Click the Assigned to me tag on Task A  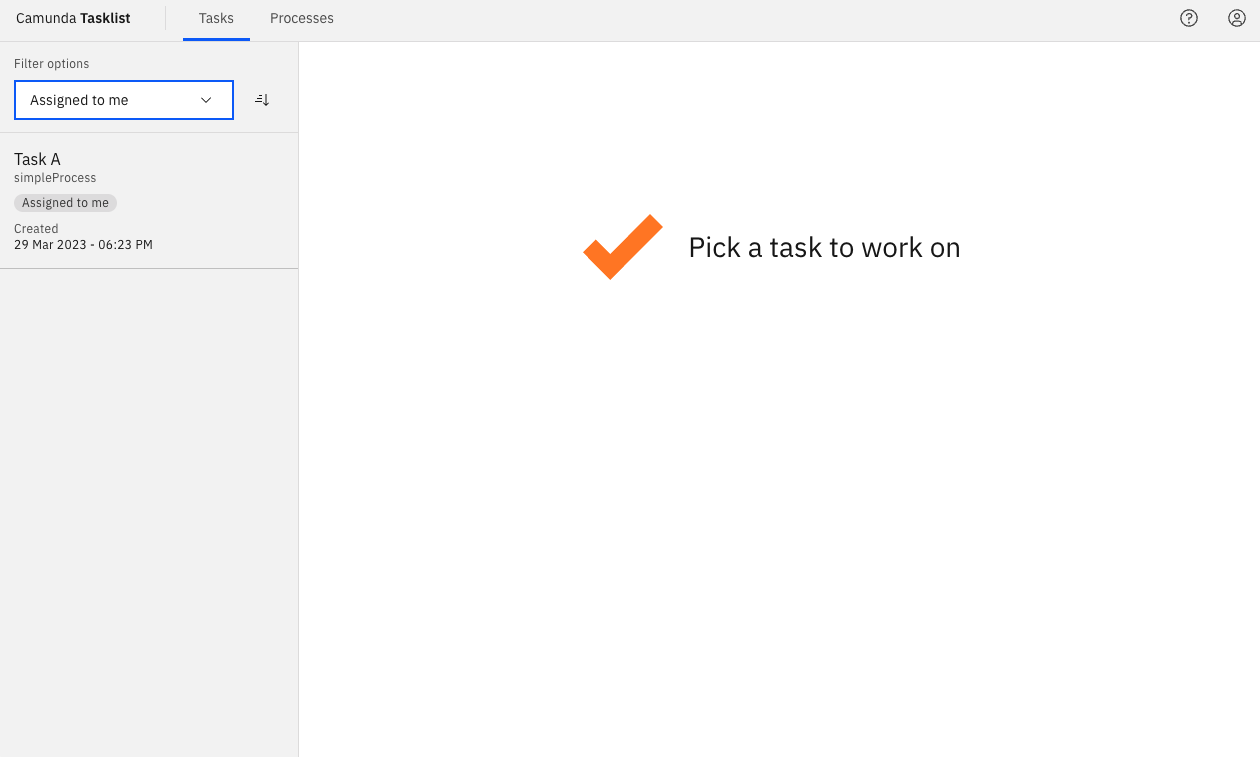click(x=65, y=202)
